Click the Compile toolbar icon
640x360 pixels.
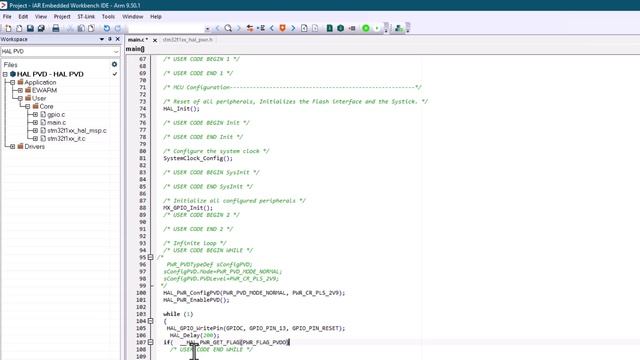(329, 28)
